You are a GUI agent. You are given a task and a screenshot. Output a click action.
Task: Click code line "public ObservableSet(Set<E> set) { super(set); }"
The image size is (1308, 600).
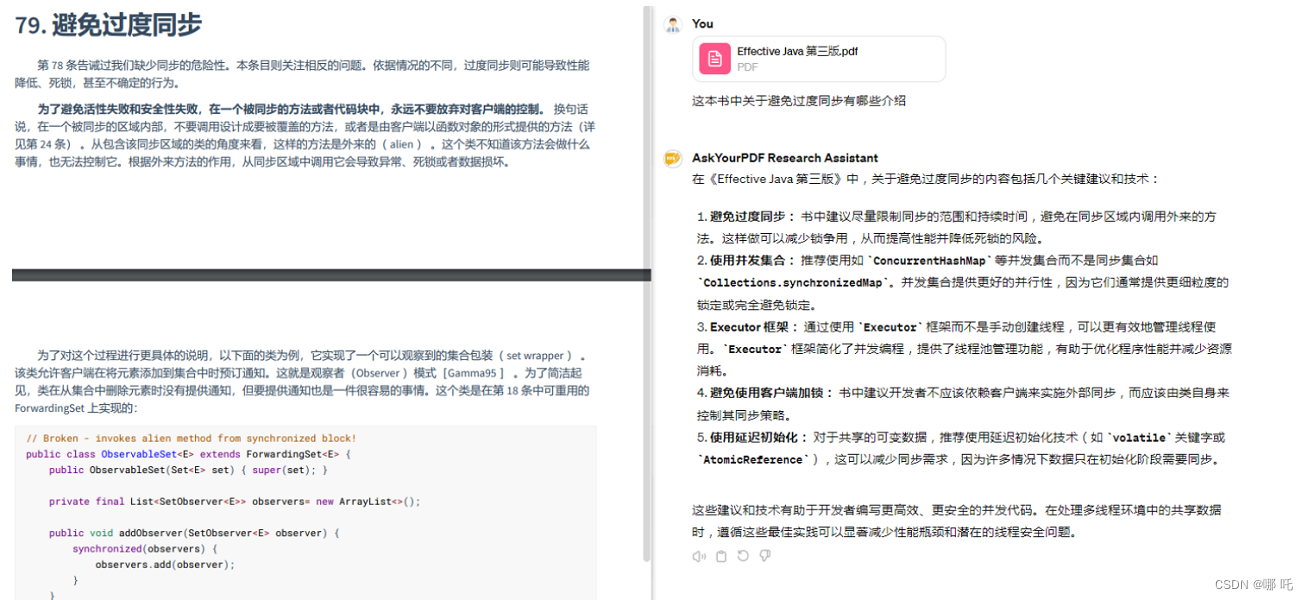coord(188,470)
